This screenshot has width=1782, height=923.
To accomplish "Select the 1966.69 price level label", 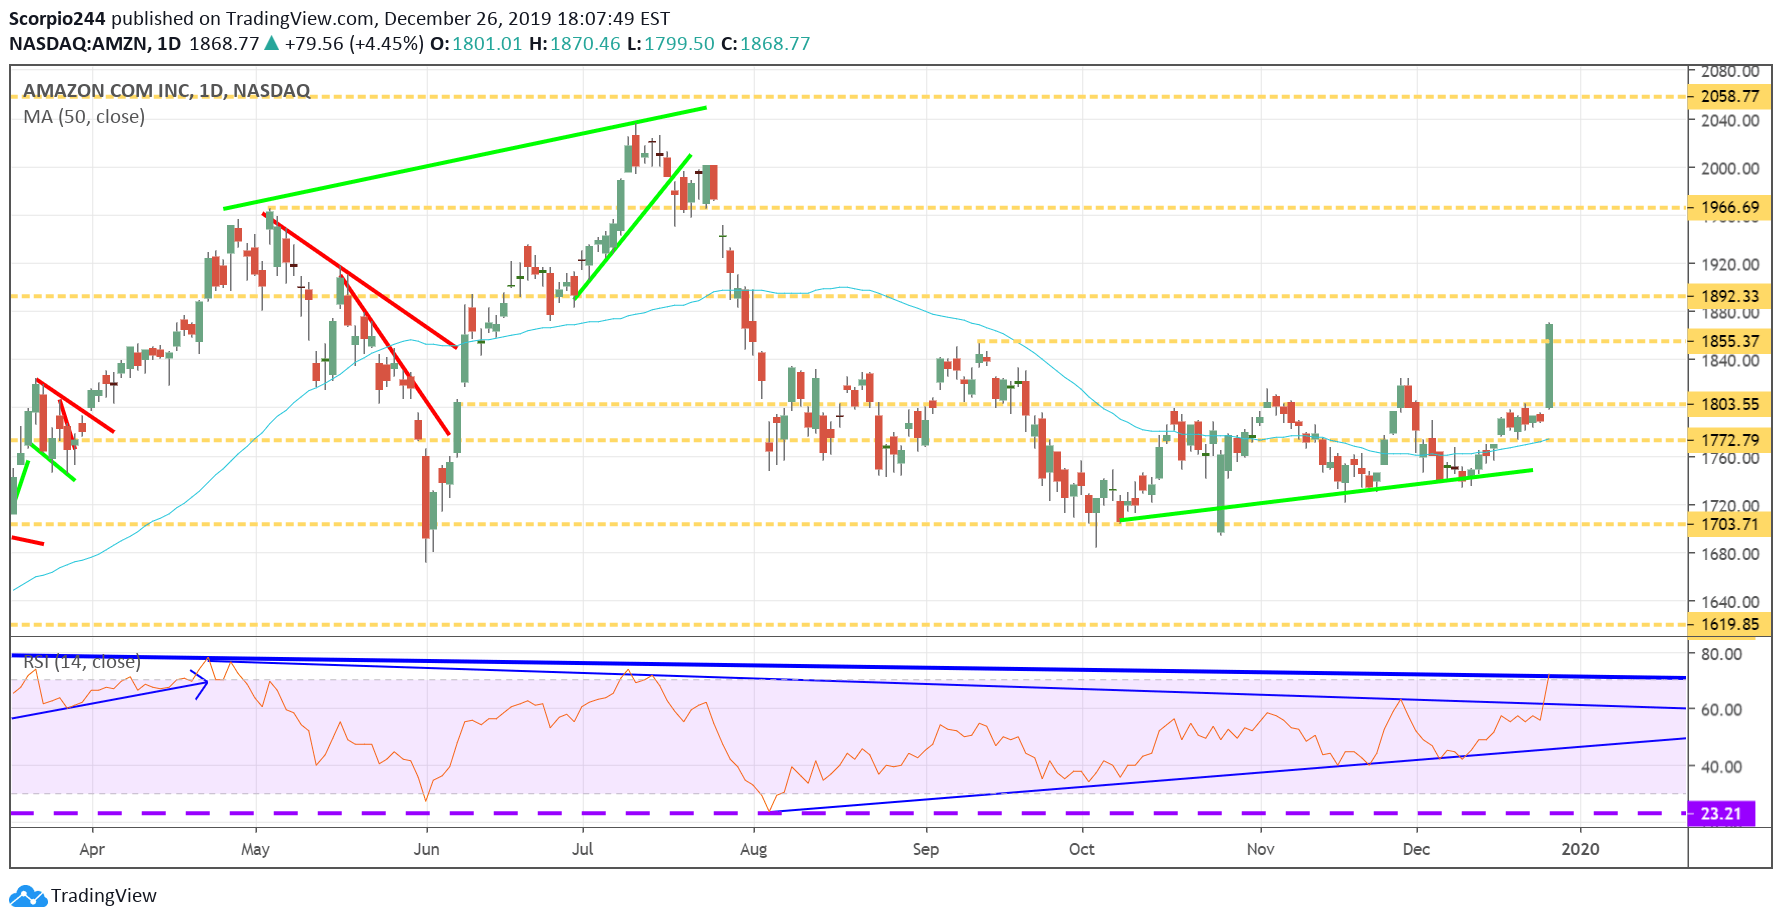I will pyautogui.click(x=1730, y=208).
